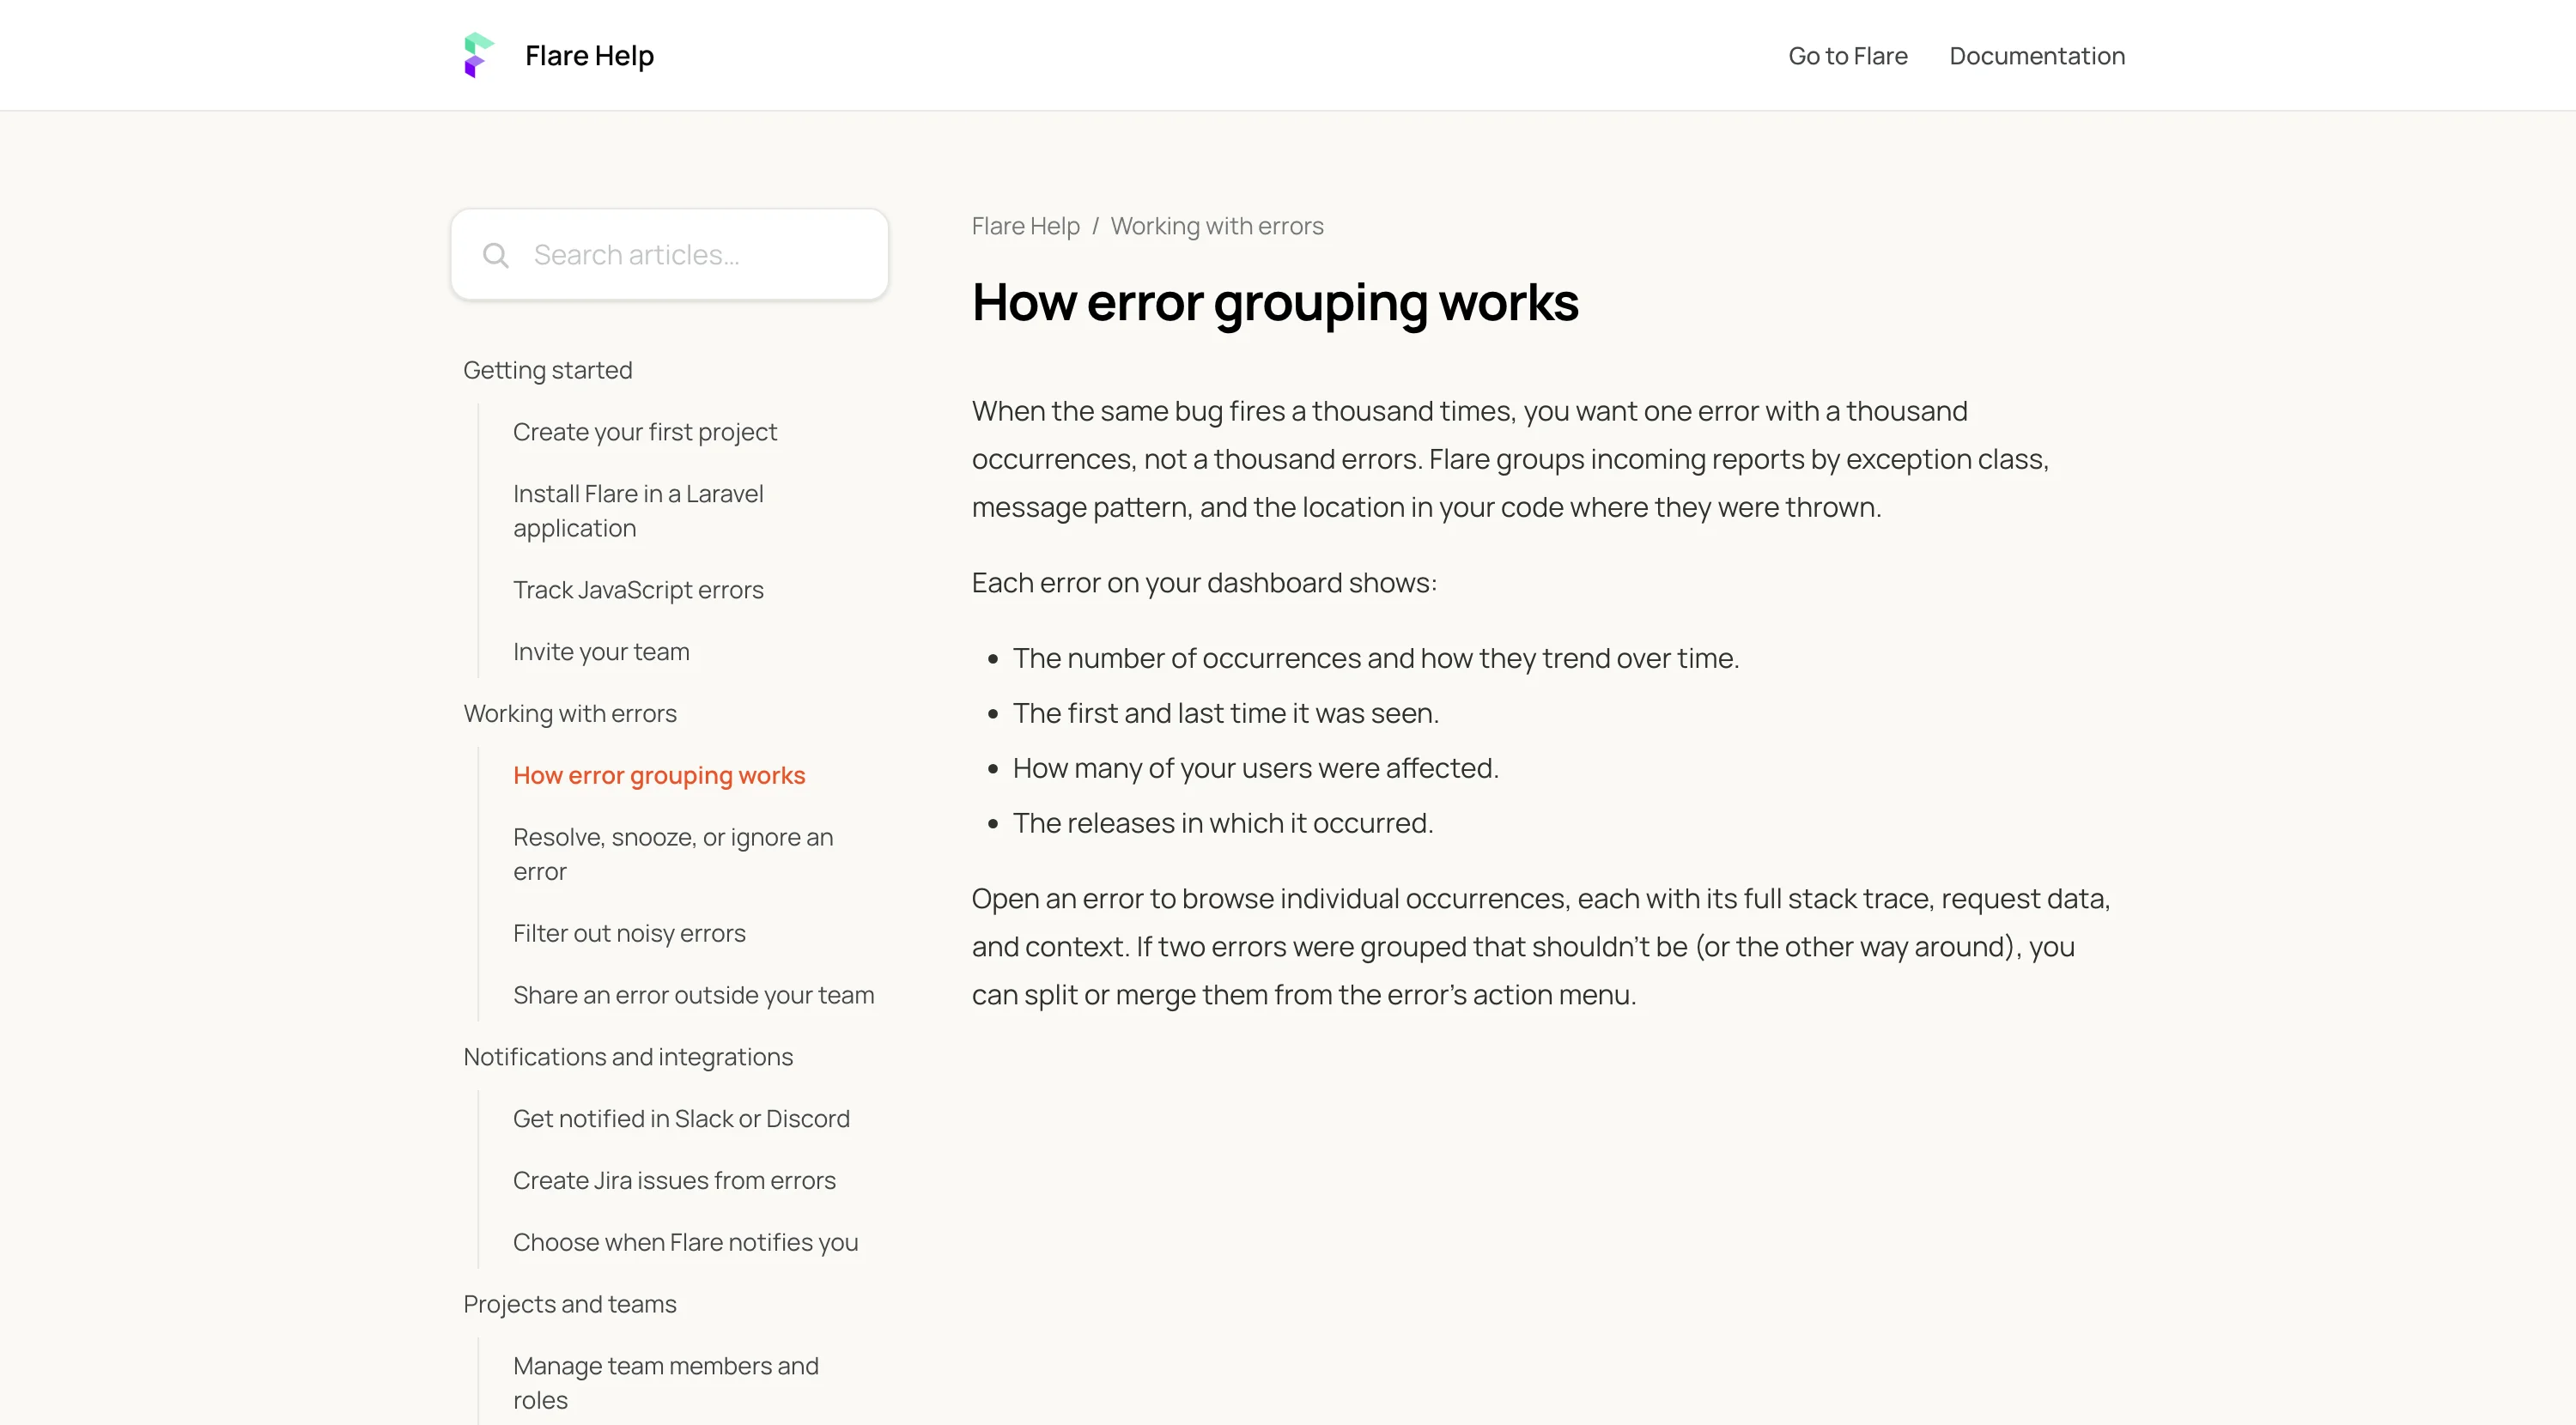Click bullet 'The releases in which it occurred.'
The width and height of the screenshot is (2576, 1425).
1223,824
